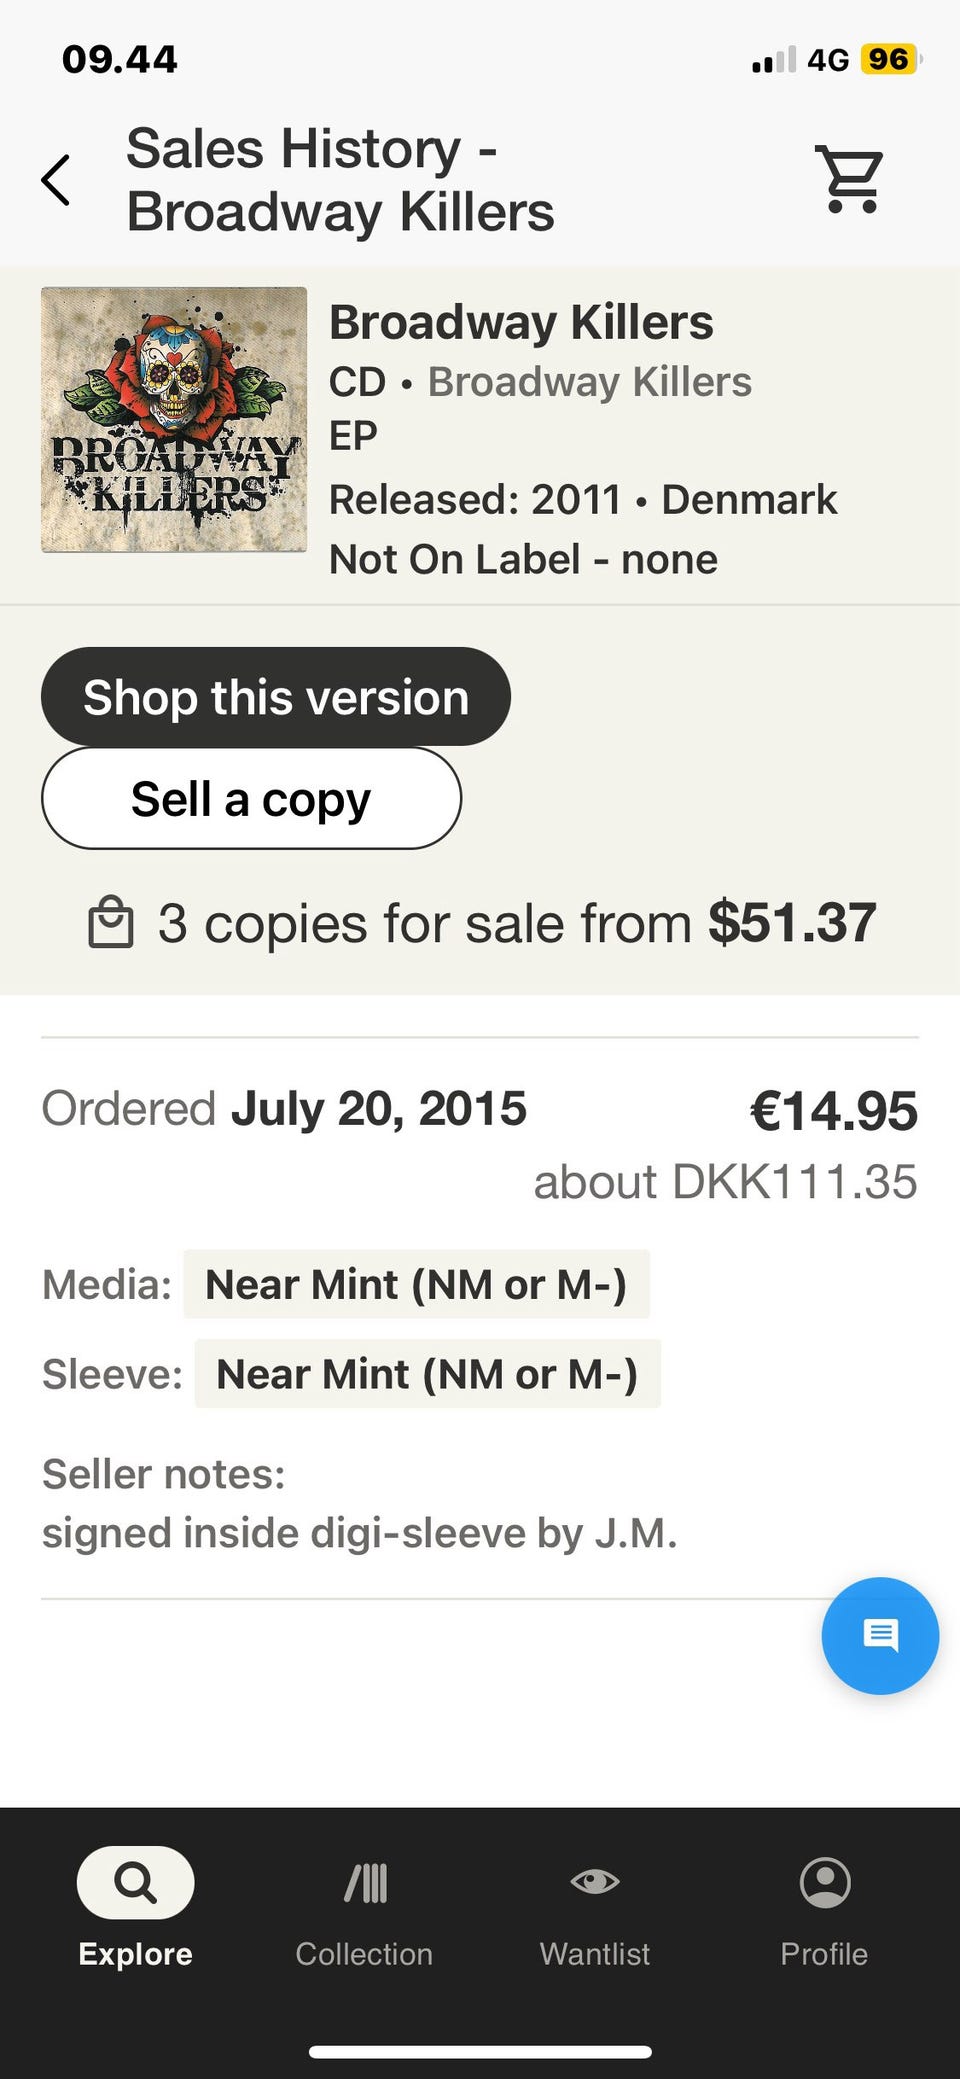
Task: Open 3 copies for sale listing
Action: click(516, 922)
